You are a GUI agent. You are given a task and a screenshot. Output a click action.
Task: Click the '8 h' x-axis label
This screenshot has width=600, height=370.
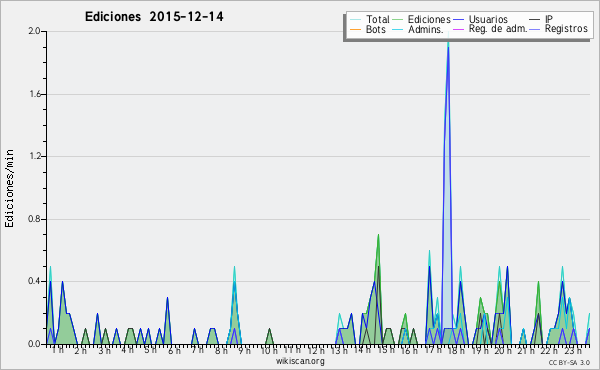[221, 351]
